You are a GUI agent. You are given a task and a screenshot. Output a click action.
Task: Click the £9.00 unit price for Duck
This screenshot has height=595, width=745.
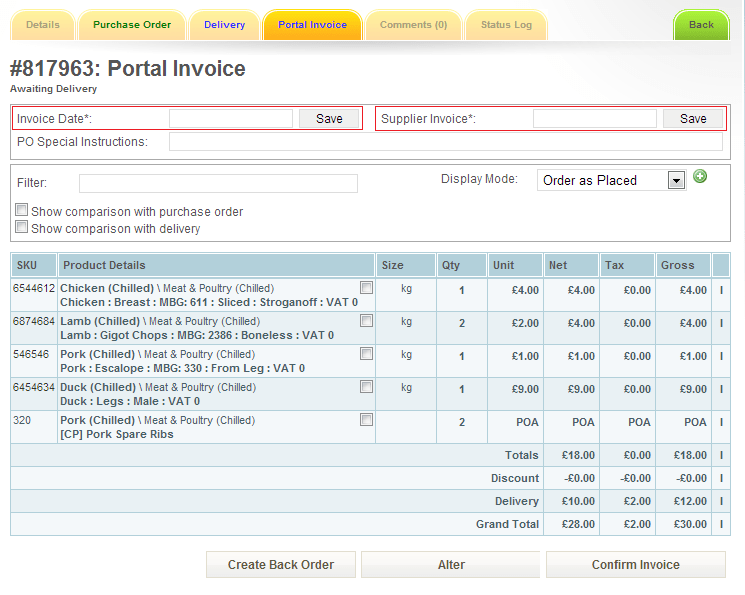point(525,389)
